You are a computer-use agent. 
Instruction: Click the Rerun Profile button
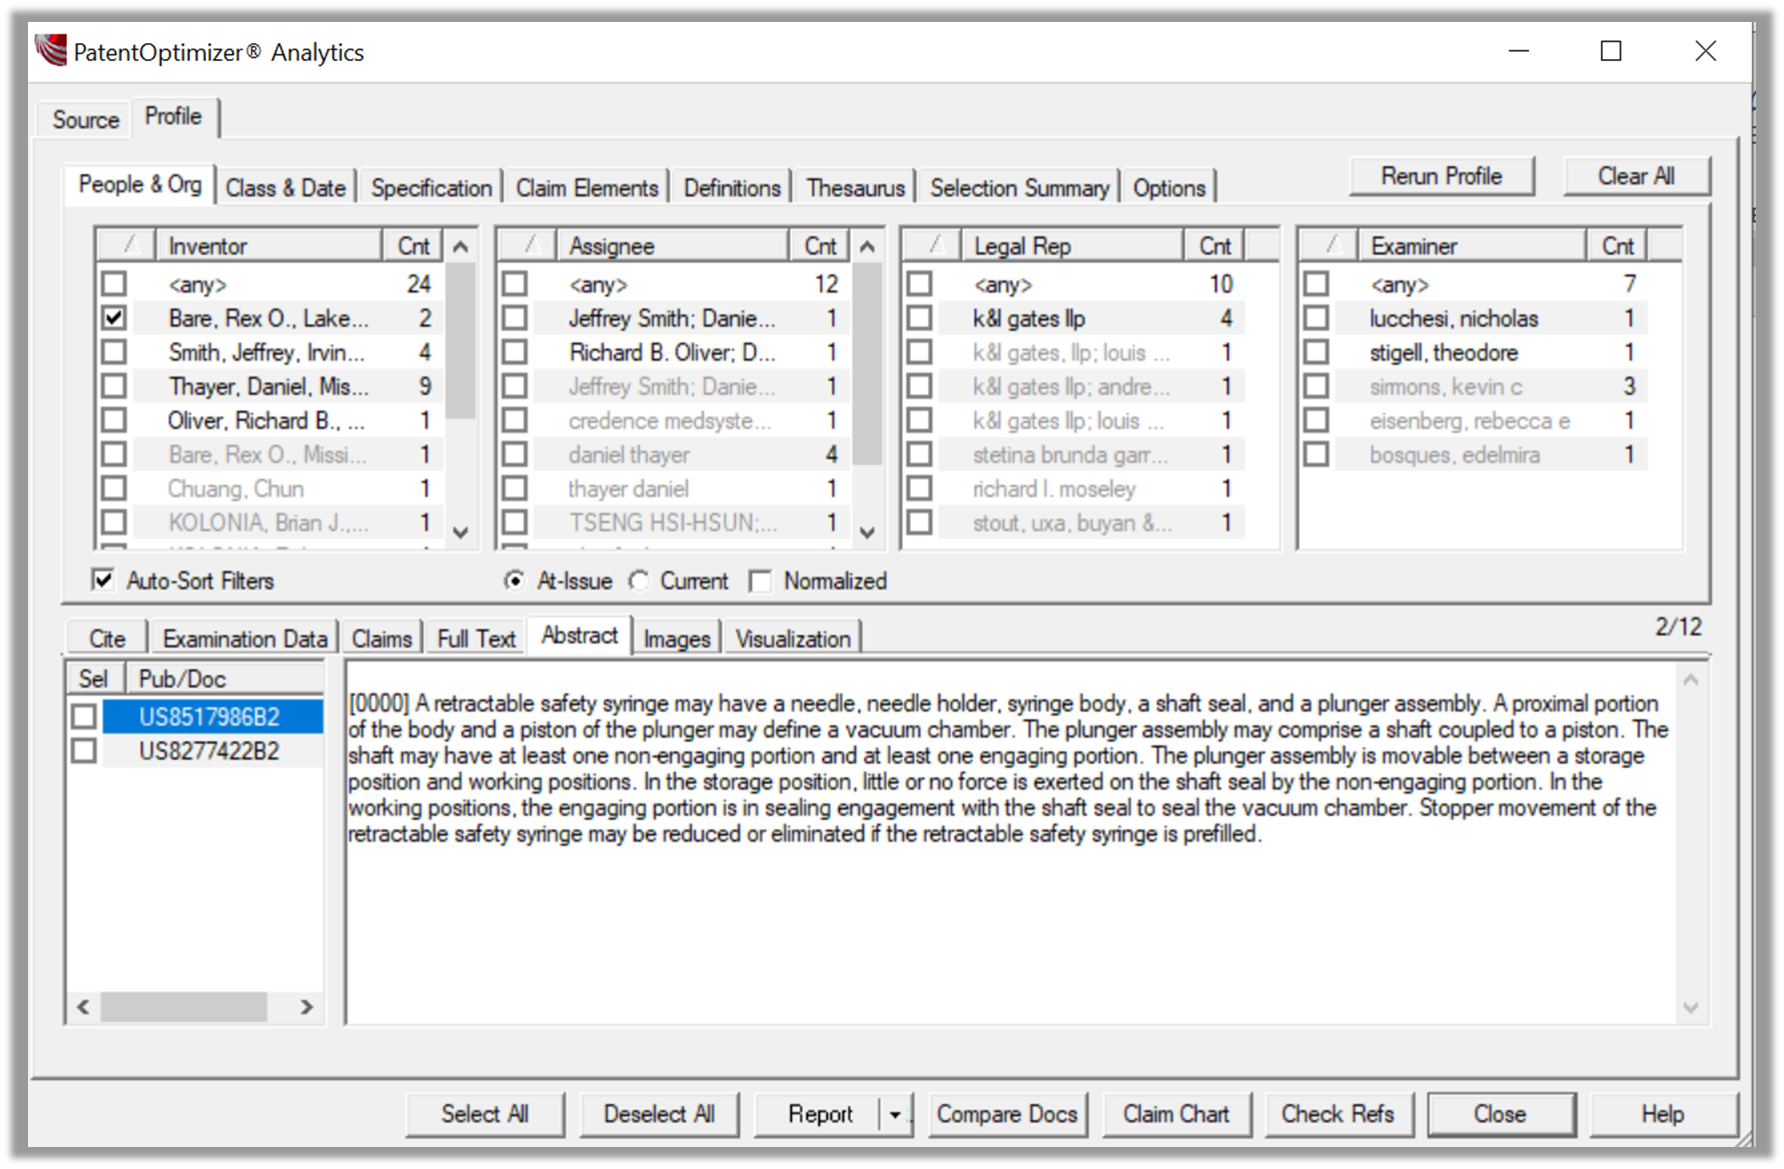coord(1441,176)
